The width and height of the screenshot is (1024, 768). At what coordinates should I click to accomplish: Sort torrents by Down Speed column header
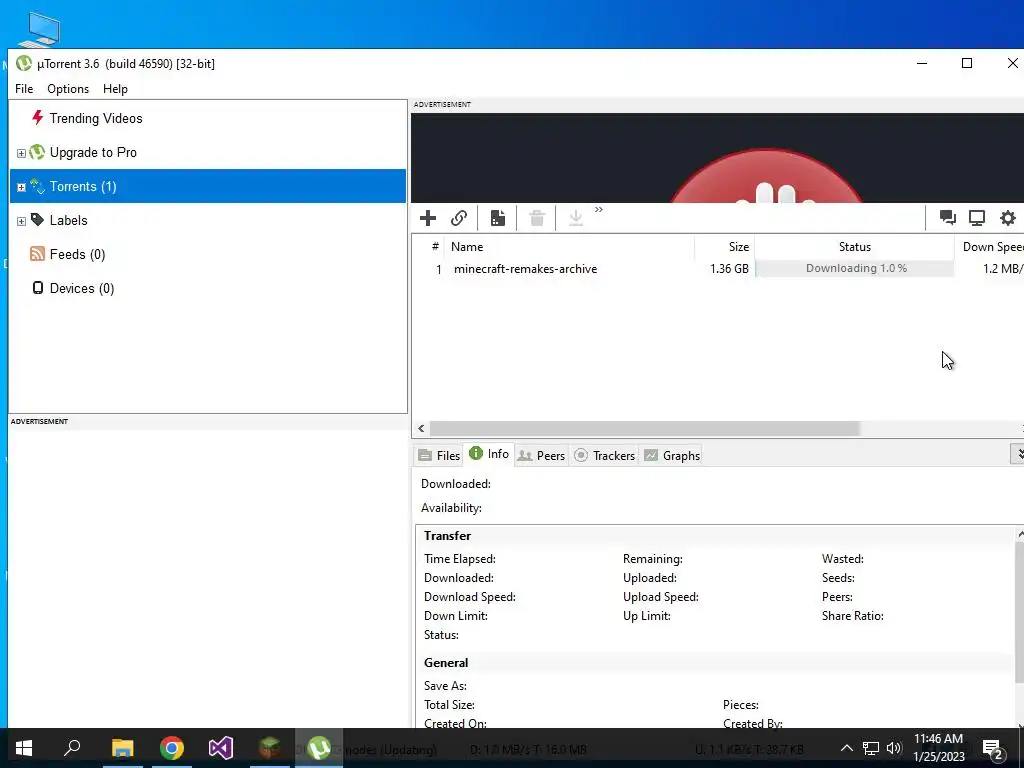pos(989,247)
